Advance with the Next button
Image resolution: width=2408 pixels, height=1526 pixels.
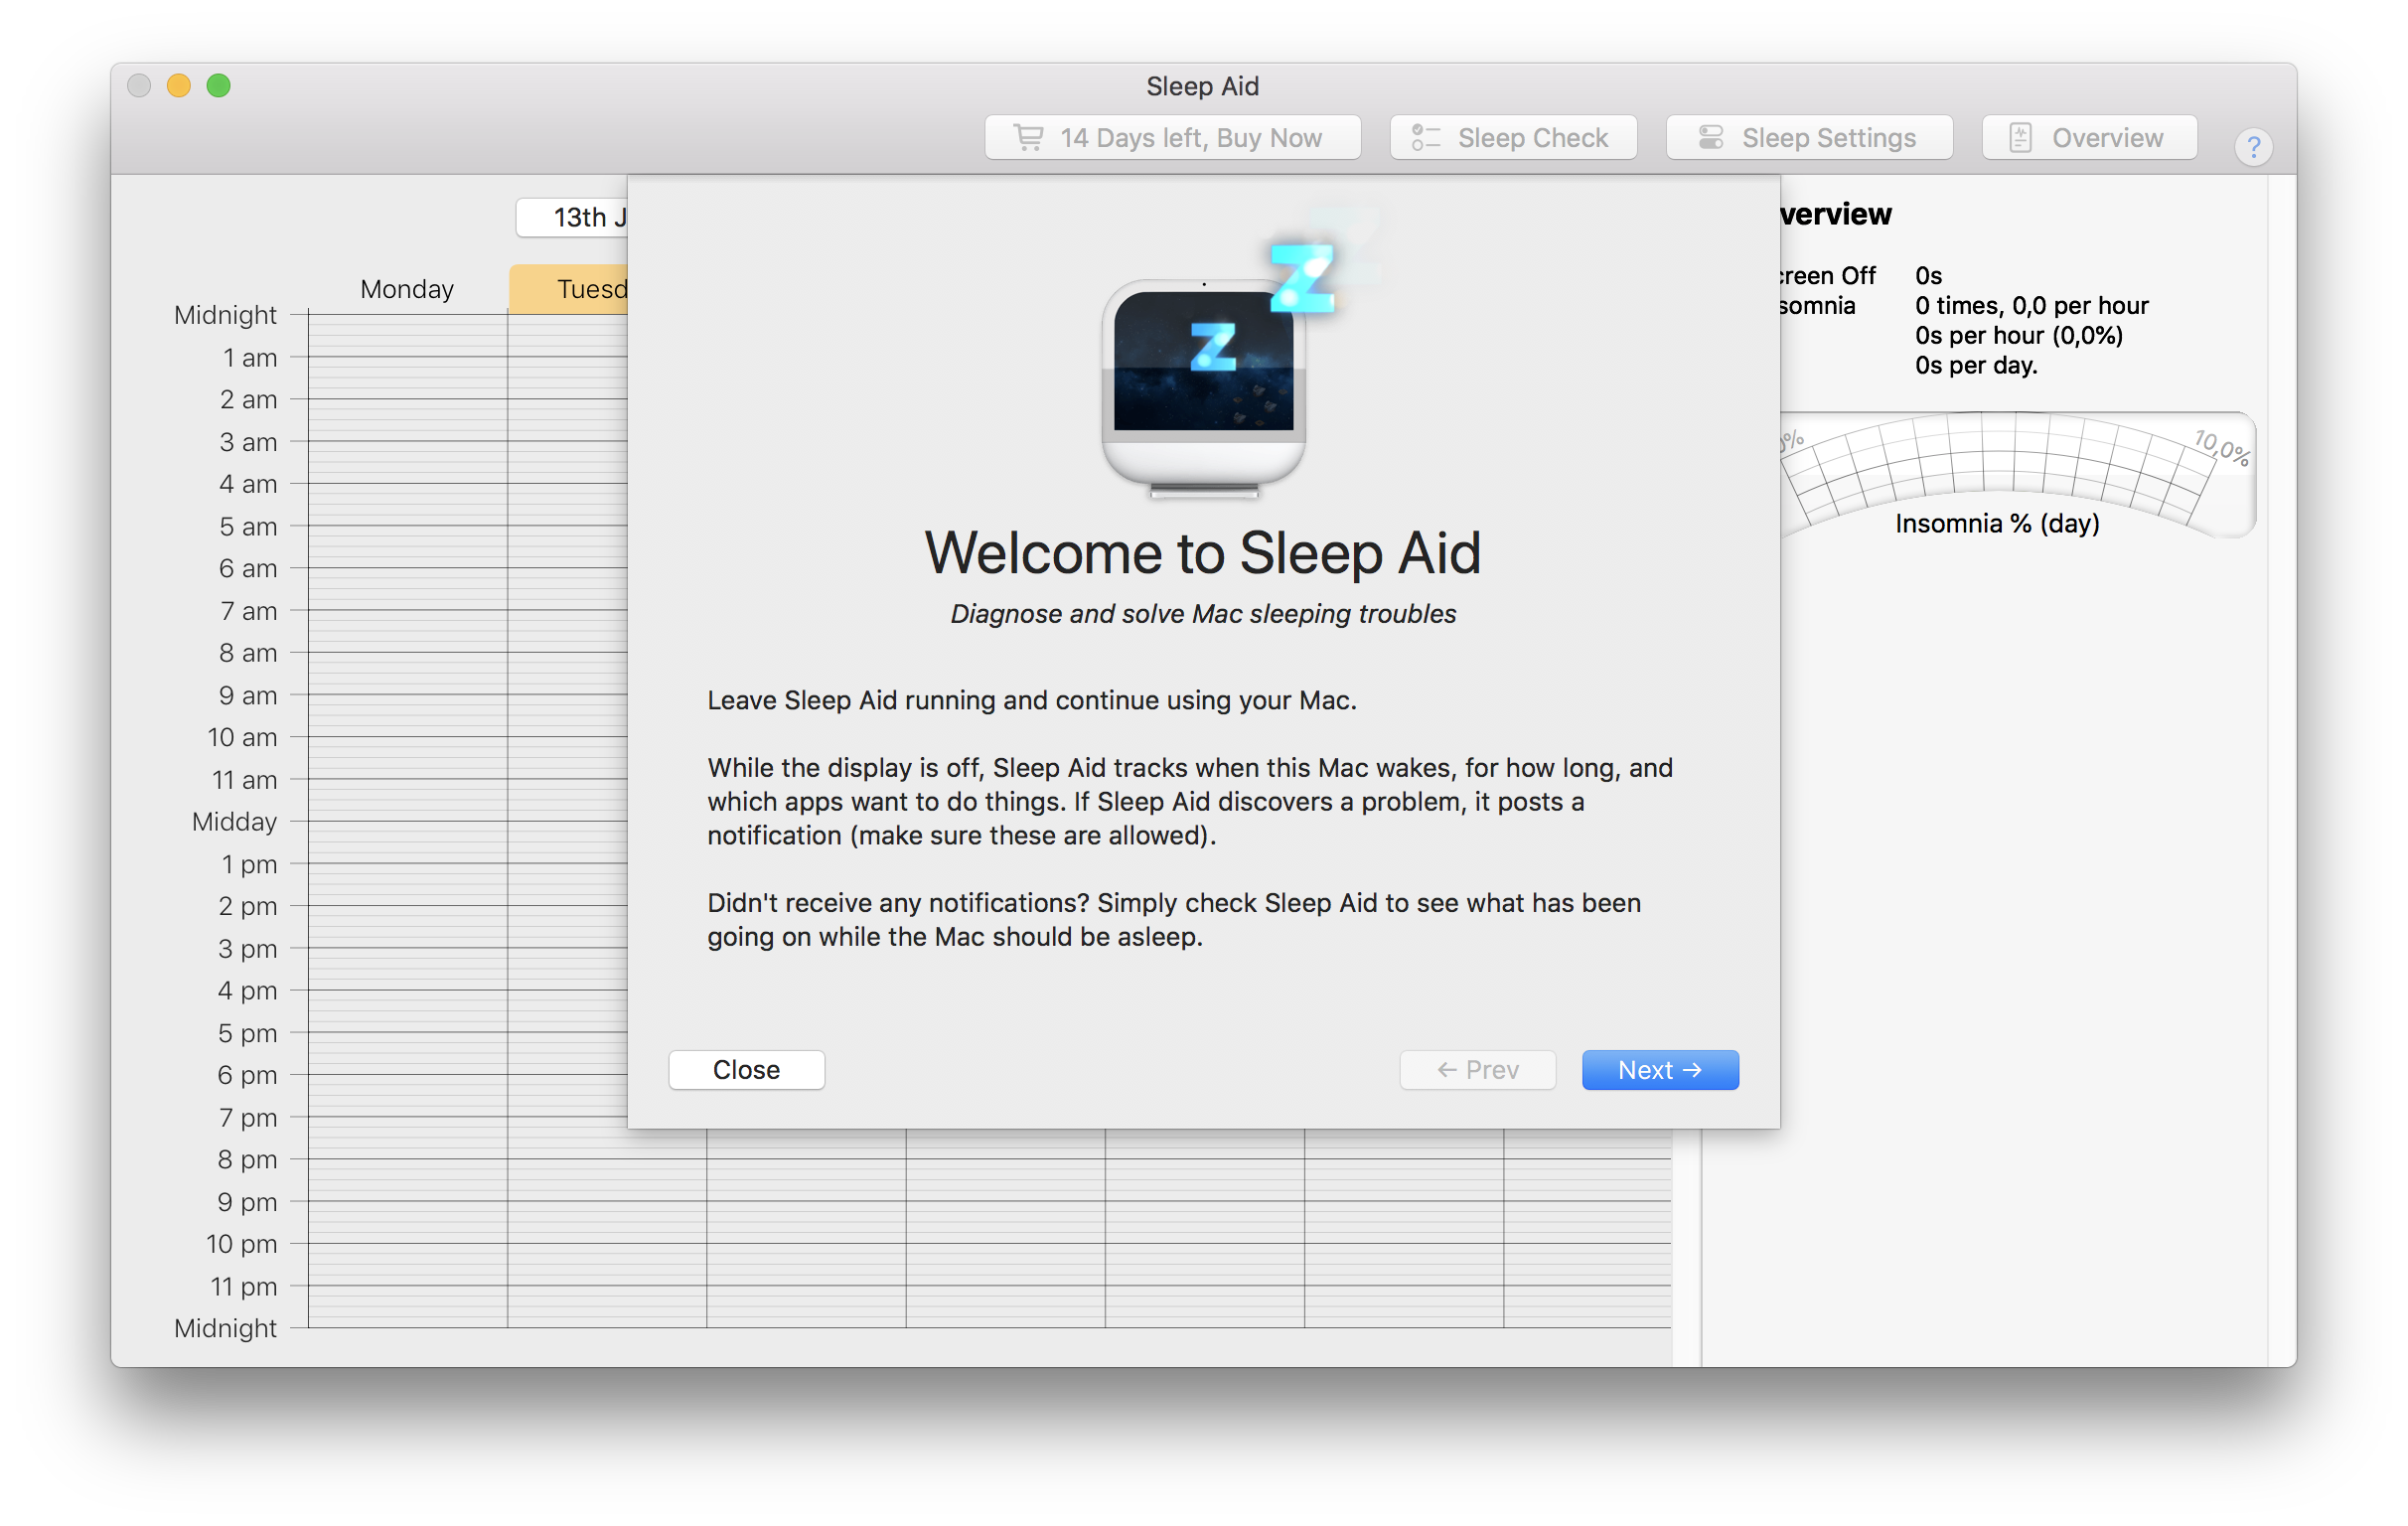click(x=1659, y=1069)
